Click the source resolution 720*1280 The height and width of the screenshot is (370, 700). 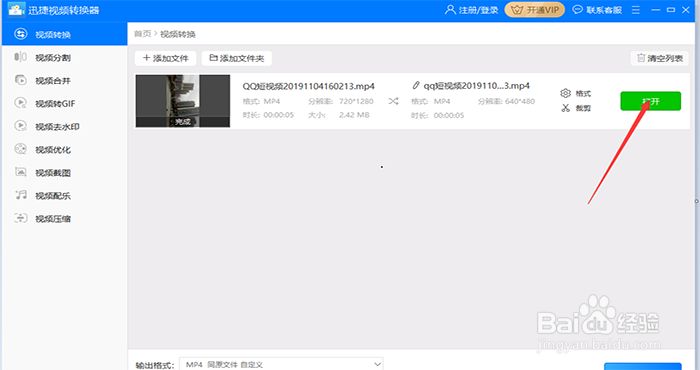tap(356, 101)
